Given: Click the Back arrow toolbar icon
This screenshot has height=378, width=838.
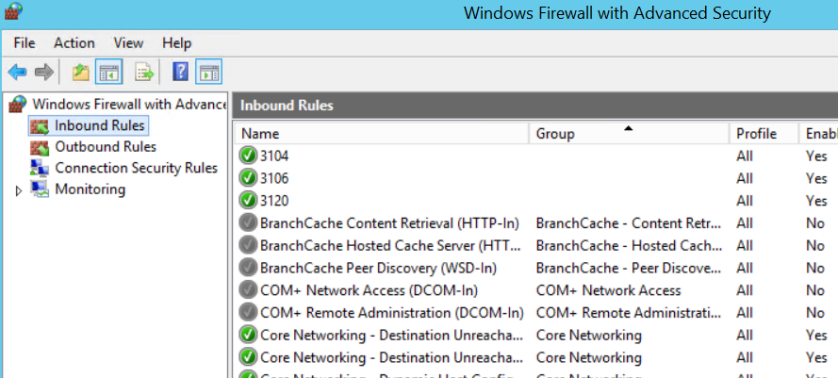Looking at the screenshot, I should (17, 72).
